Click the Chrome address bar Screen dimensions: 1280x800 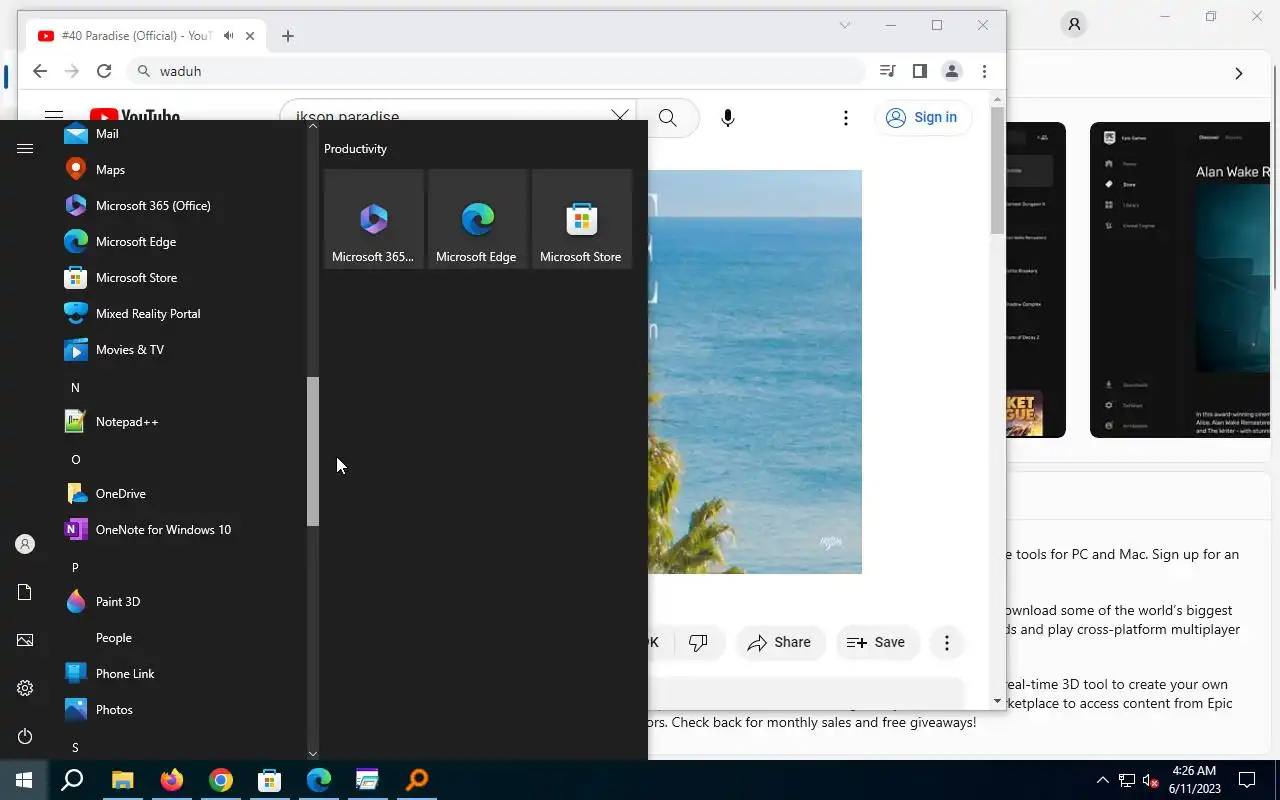click(x=496, y=71)
